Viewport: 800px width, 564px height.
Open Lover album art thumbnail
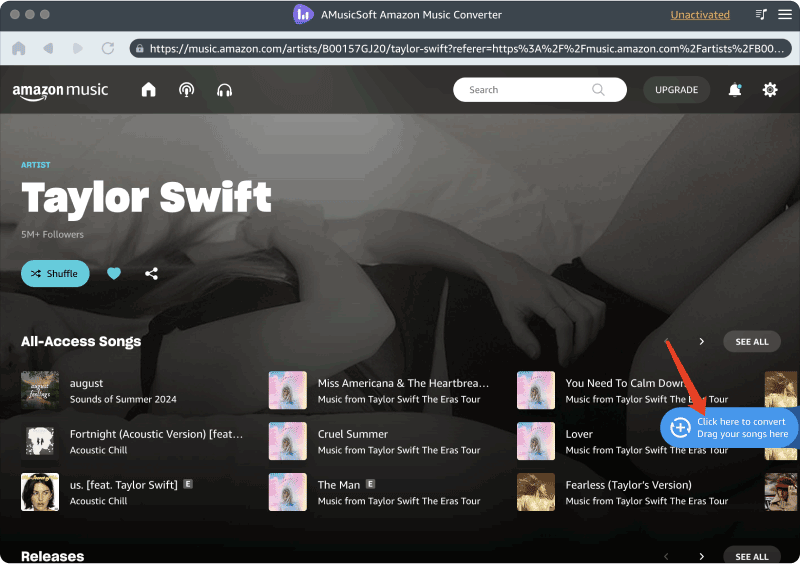point(536,441)
